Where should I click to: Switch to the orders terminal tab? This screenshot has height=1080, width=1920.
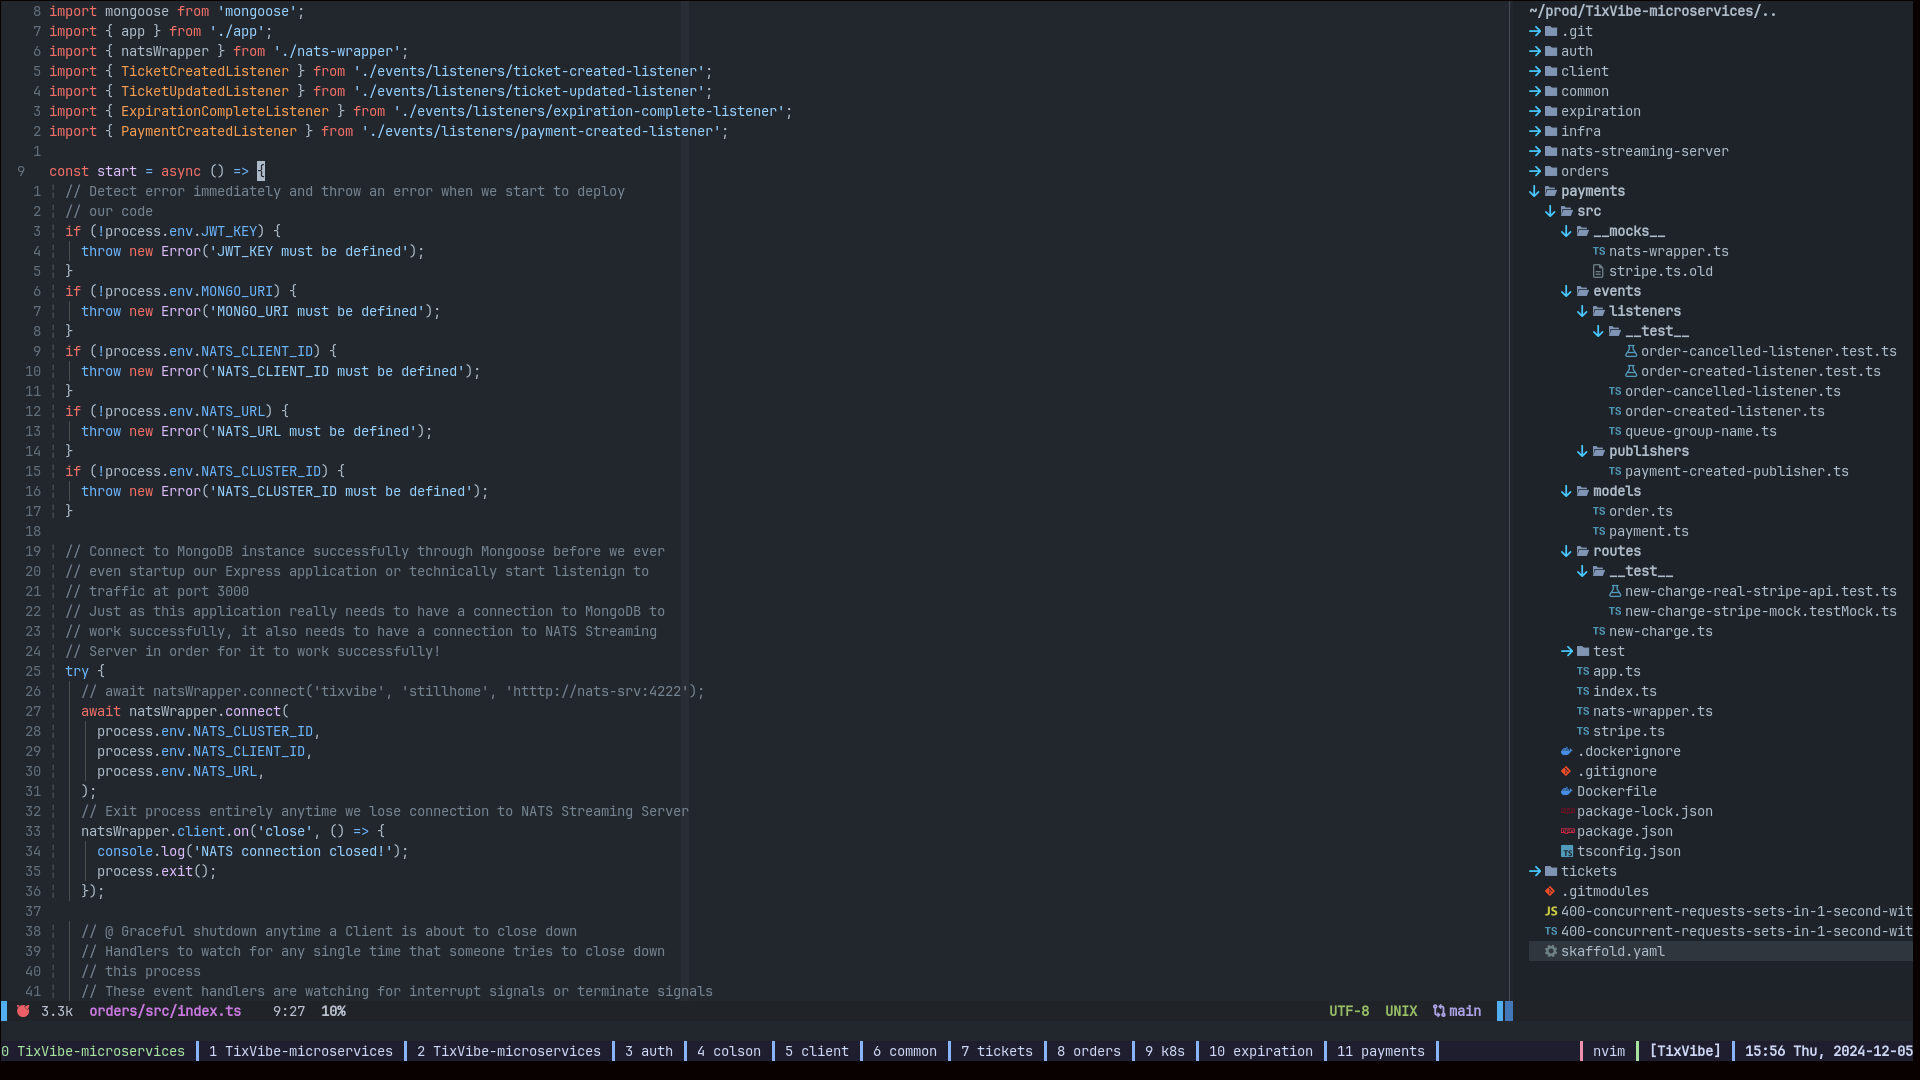pyautogui.click(x=1088, y=1051)
